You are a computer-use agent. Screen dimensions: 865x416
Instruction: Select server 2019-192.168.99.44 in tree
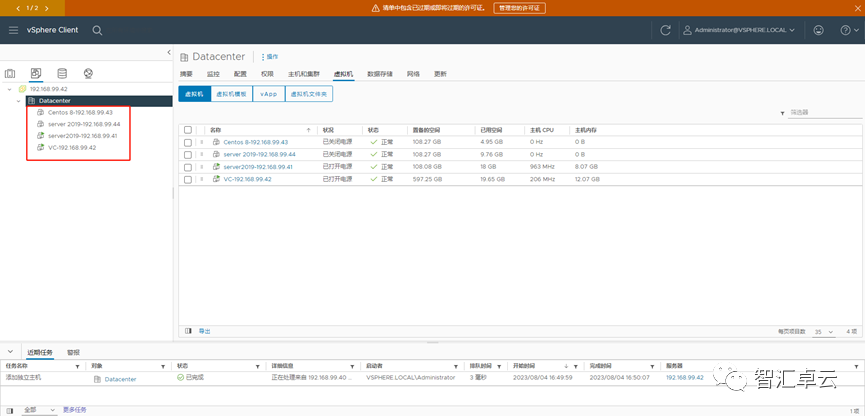tap(84, 124)
